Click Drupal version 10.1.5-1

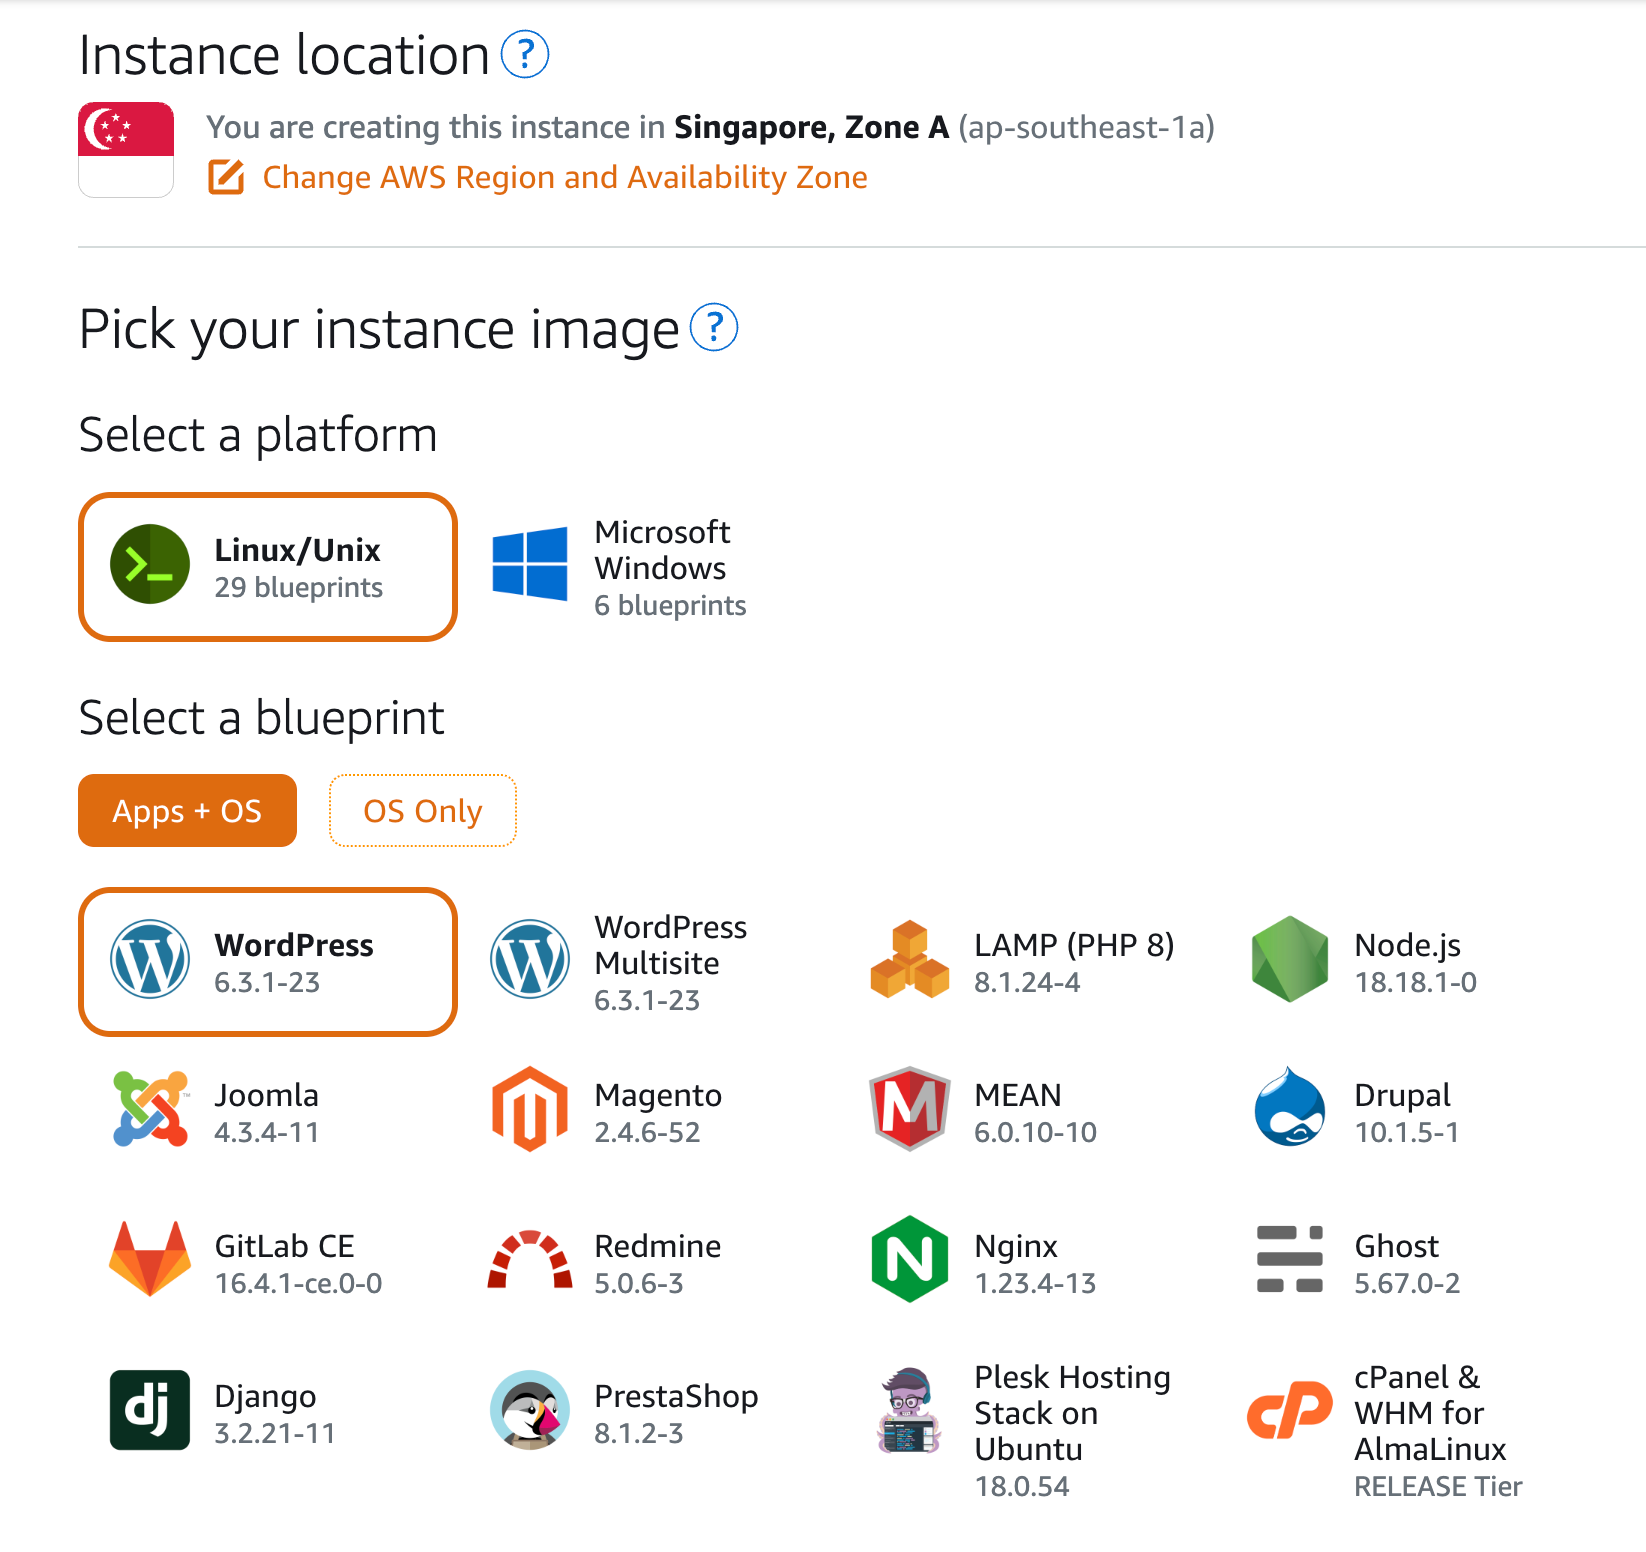[1406, 1132]
